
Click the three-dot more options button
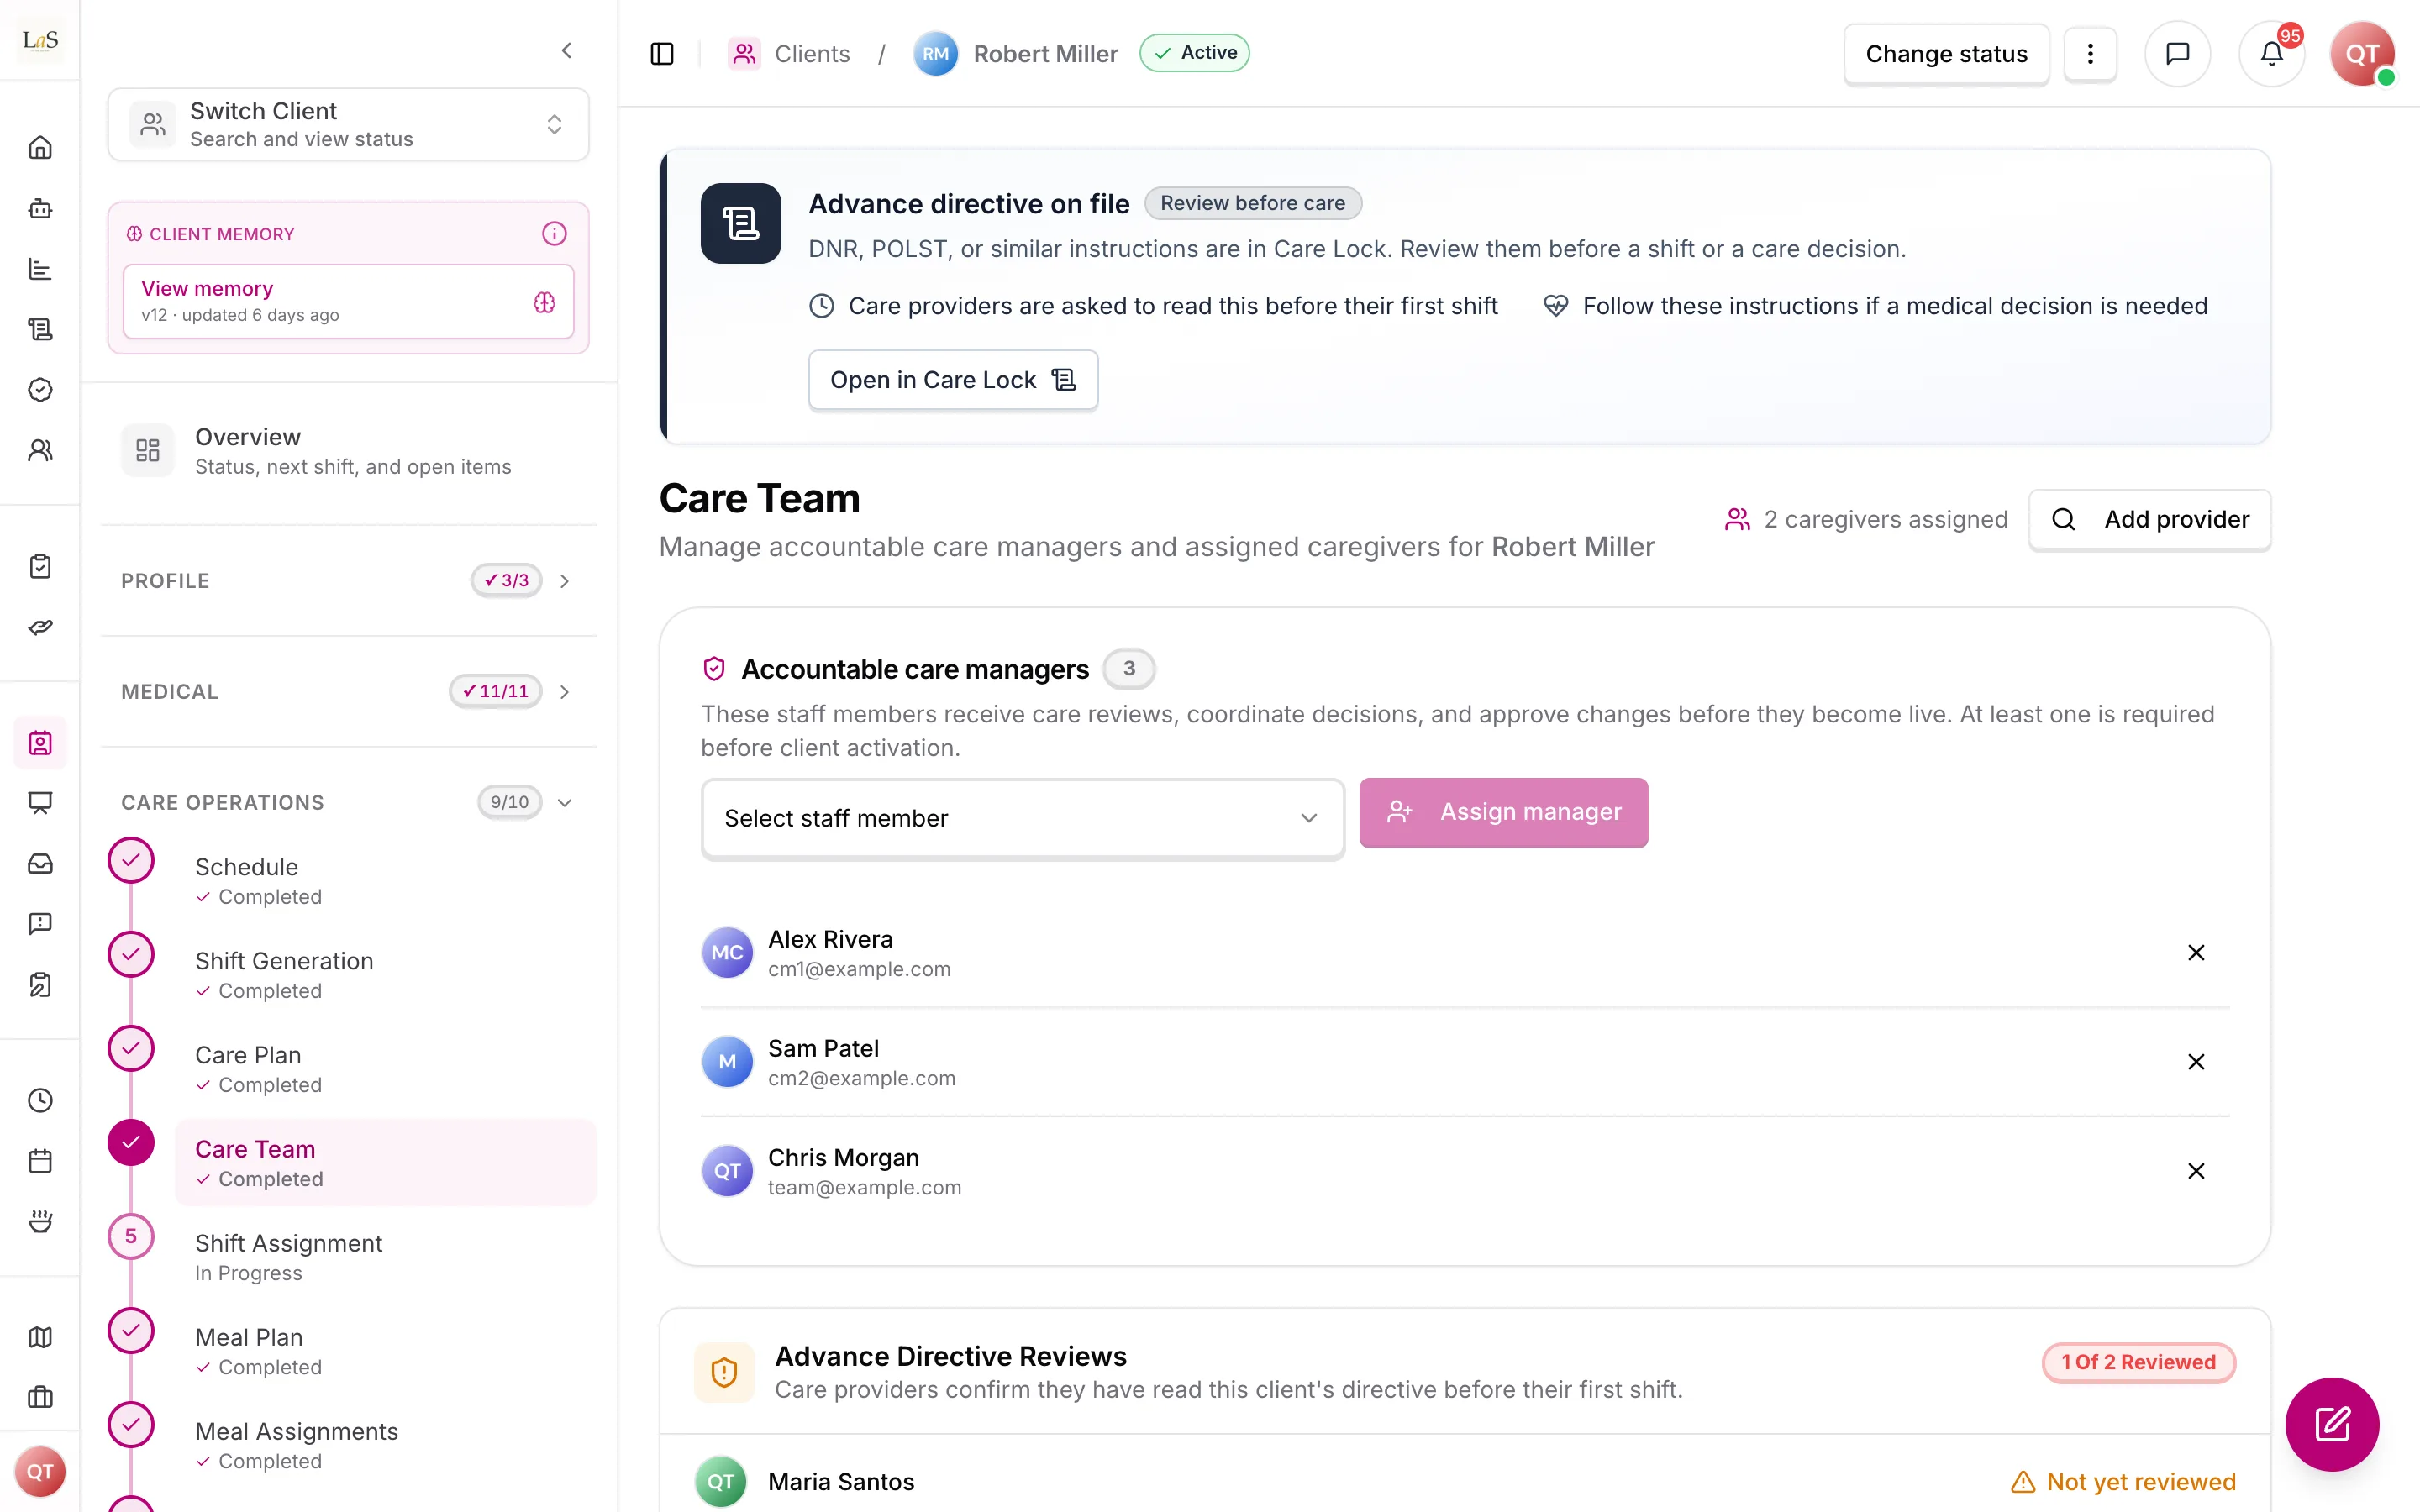(x=2090, y=53)
